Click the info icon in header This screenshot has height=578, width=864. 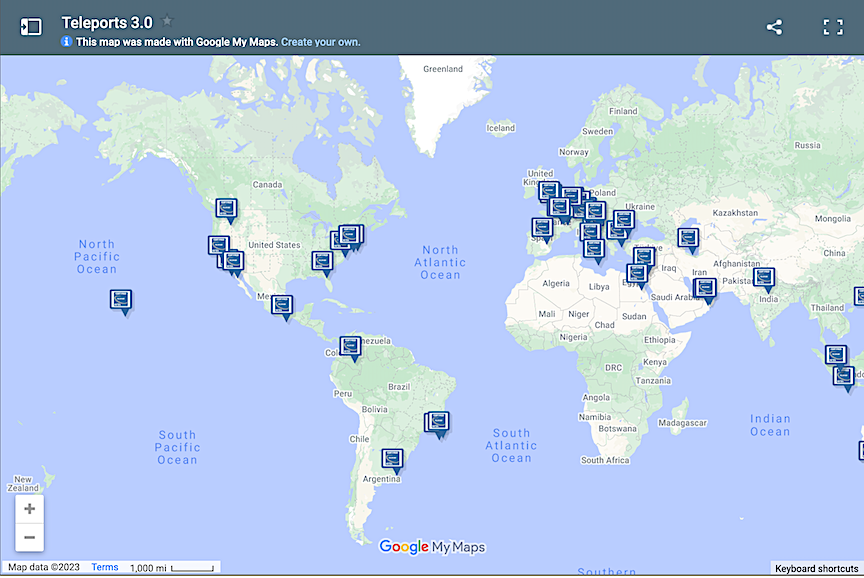[67, 42]
